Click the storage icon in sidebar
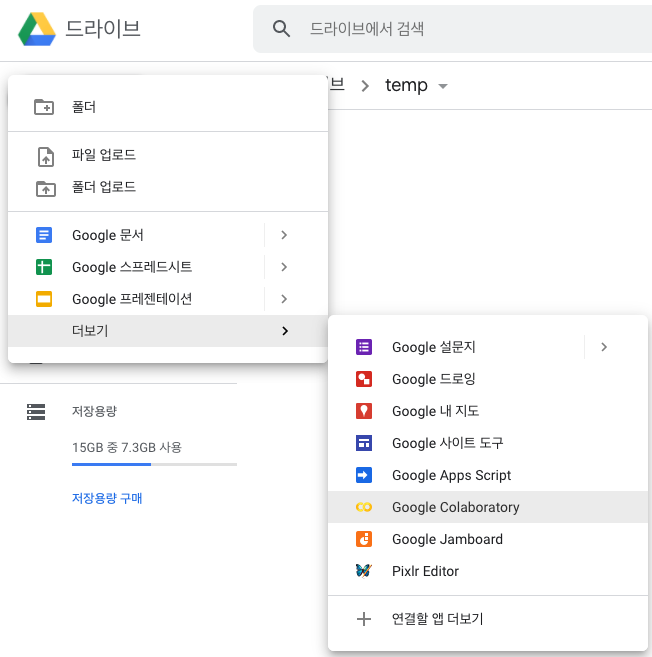The height and width of the screenshot is (657, 652). point(36,412)
